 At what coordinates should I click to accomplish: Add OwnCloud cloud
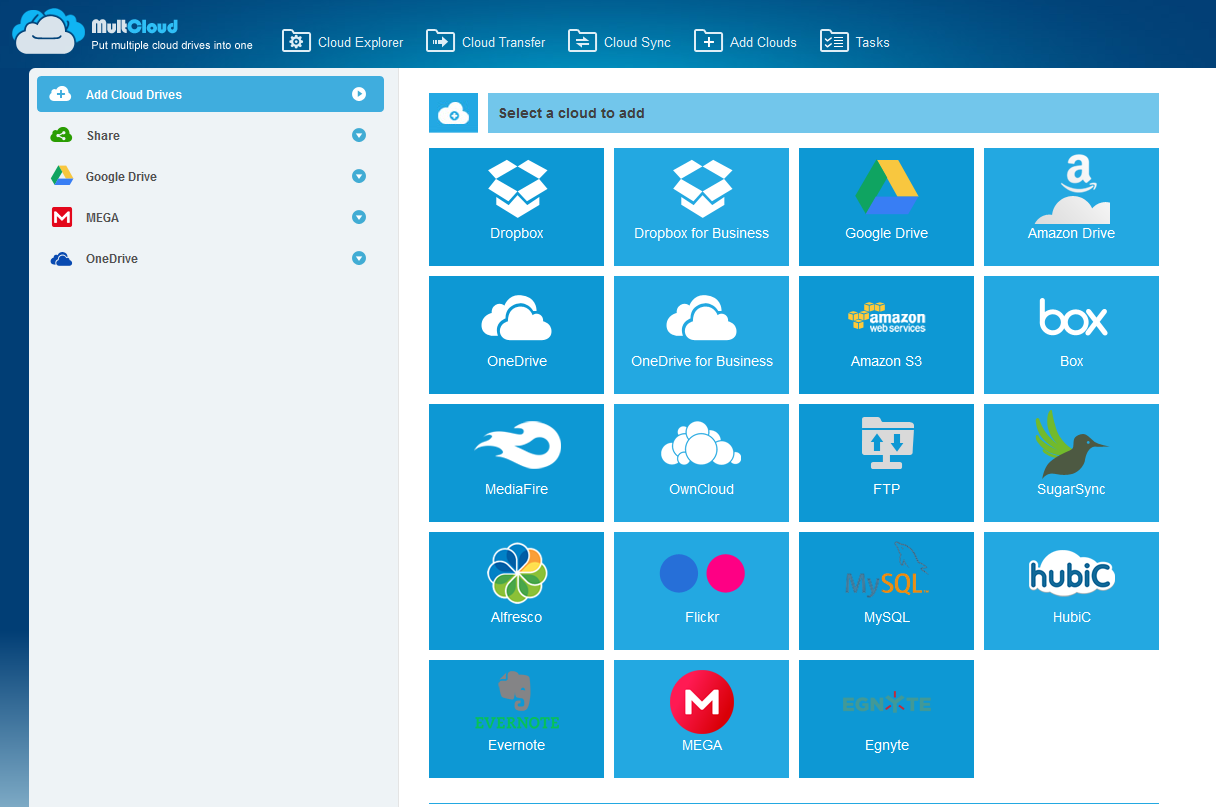coord(701,463)
